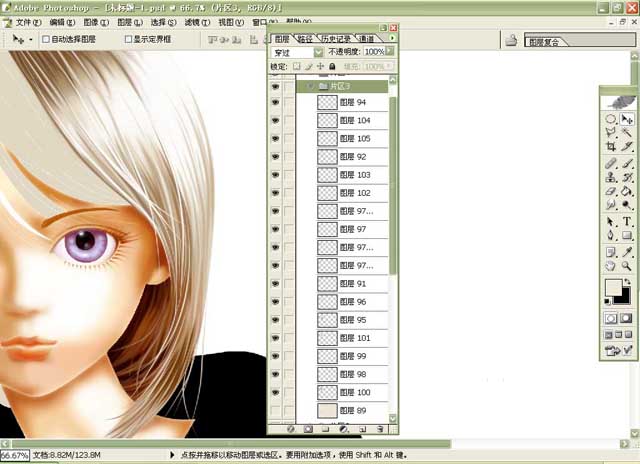Click the zoom percentage field 66.67%

click(x=14, y=455)
